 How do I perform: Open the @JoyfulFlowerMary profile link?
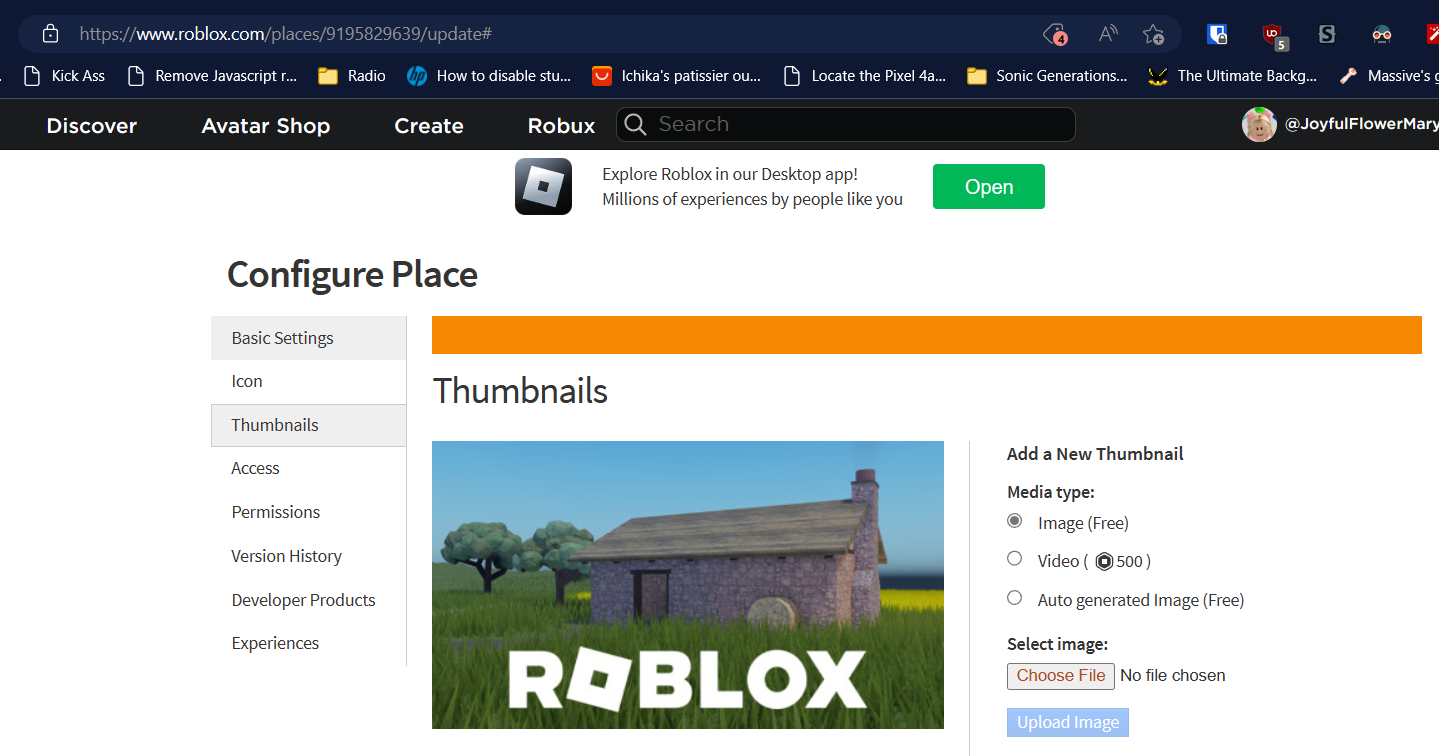pyautogui.click(x=1361, y=125)
